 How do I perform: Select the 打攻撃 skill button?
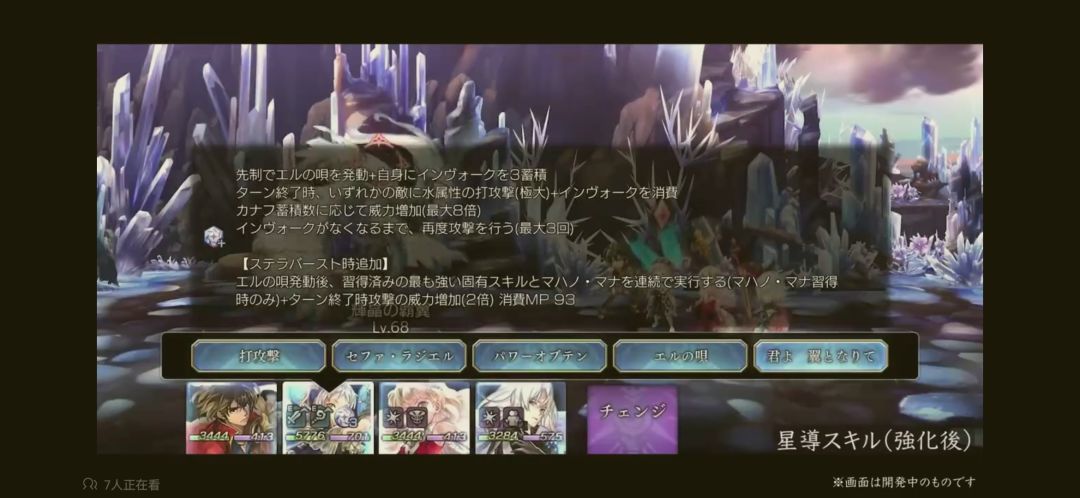(x=258, y=356)
